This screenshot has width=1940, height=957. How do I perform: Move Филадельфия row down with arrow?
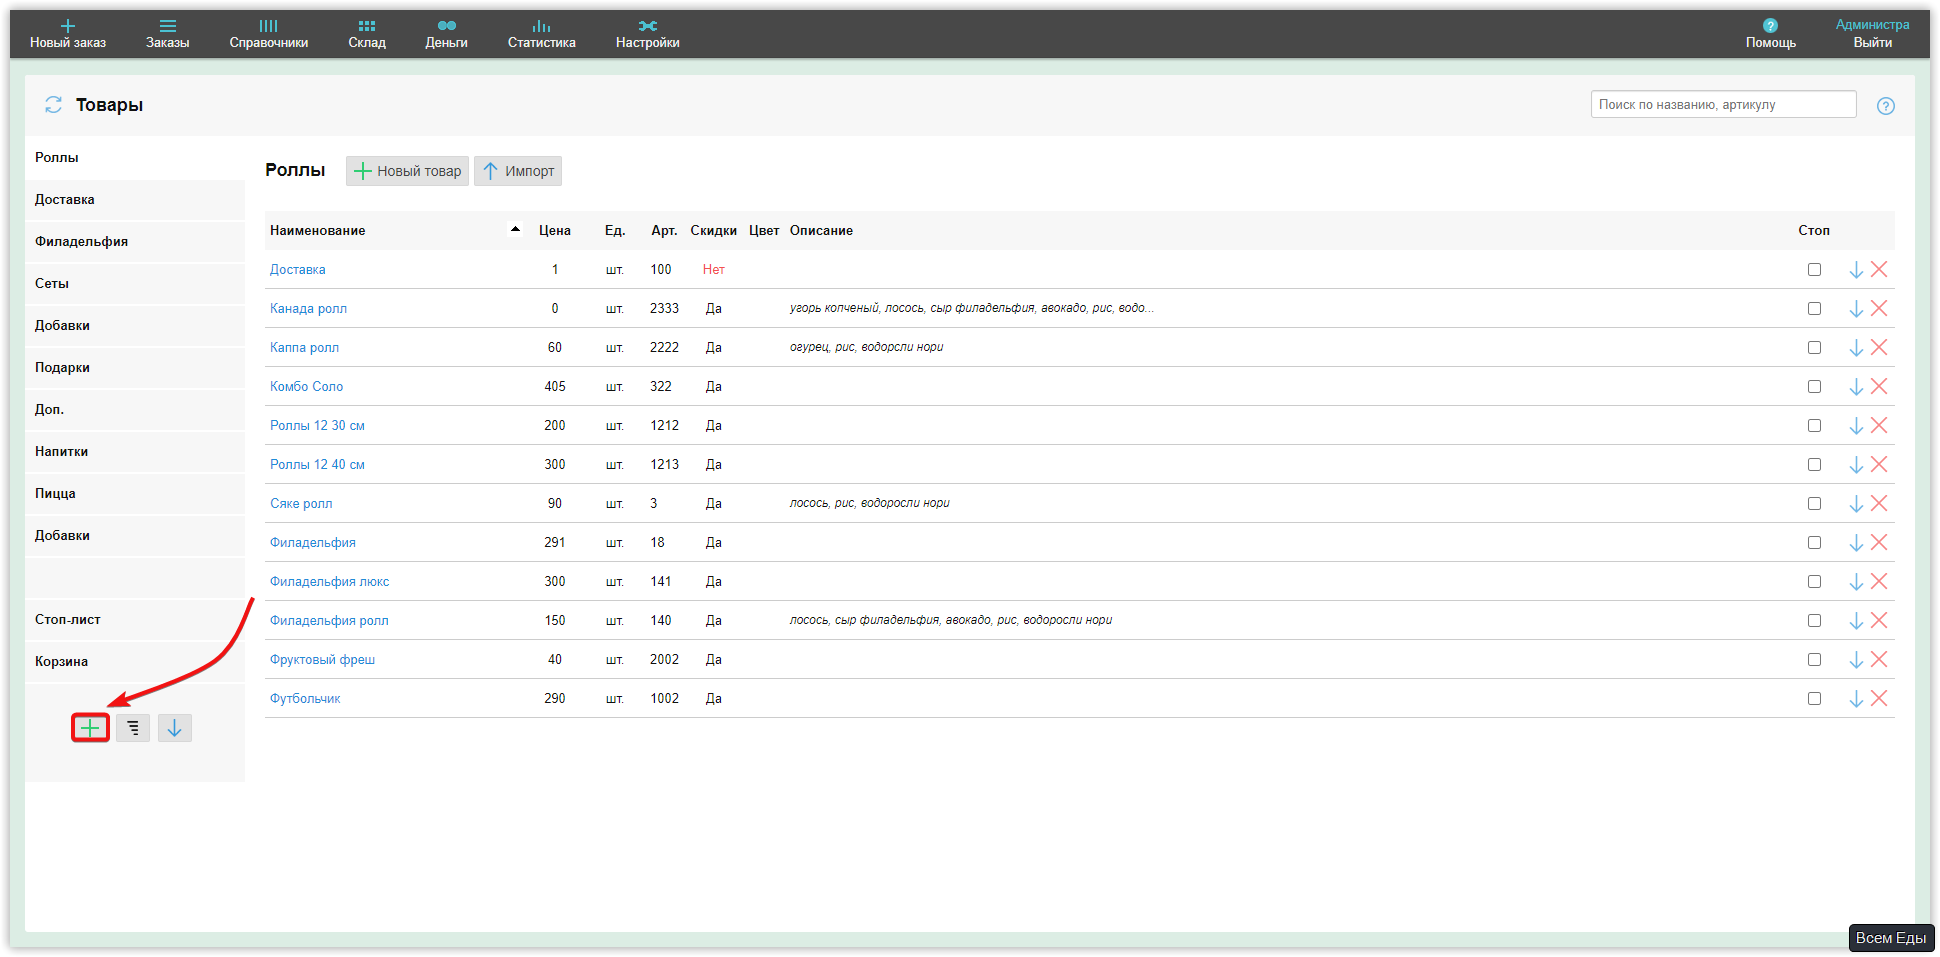point(1856,542)
